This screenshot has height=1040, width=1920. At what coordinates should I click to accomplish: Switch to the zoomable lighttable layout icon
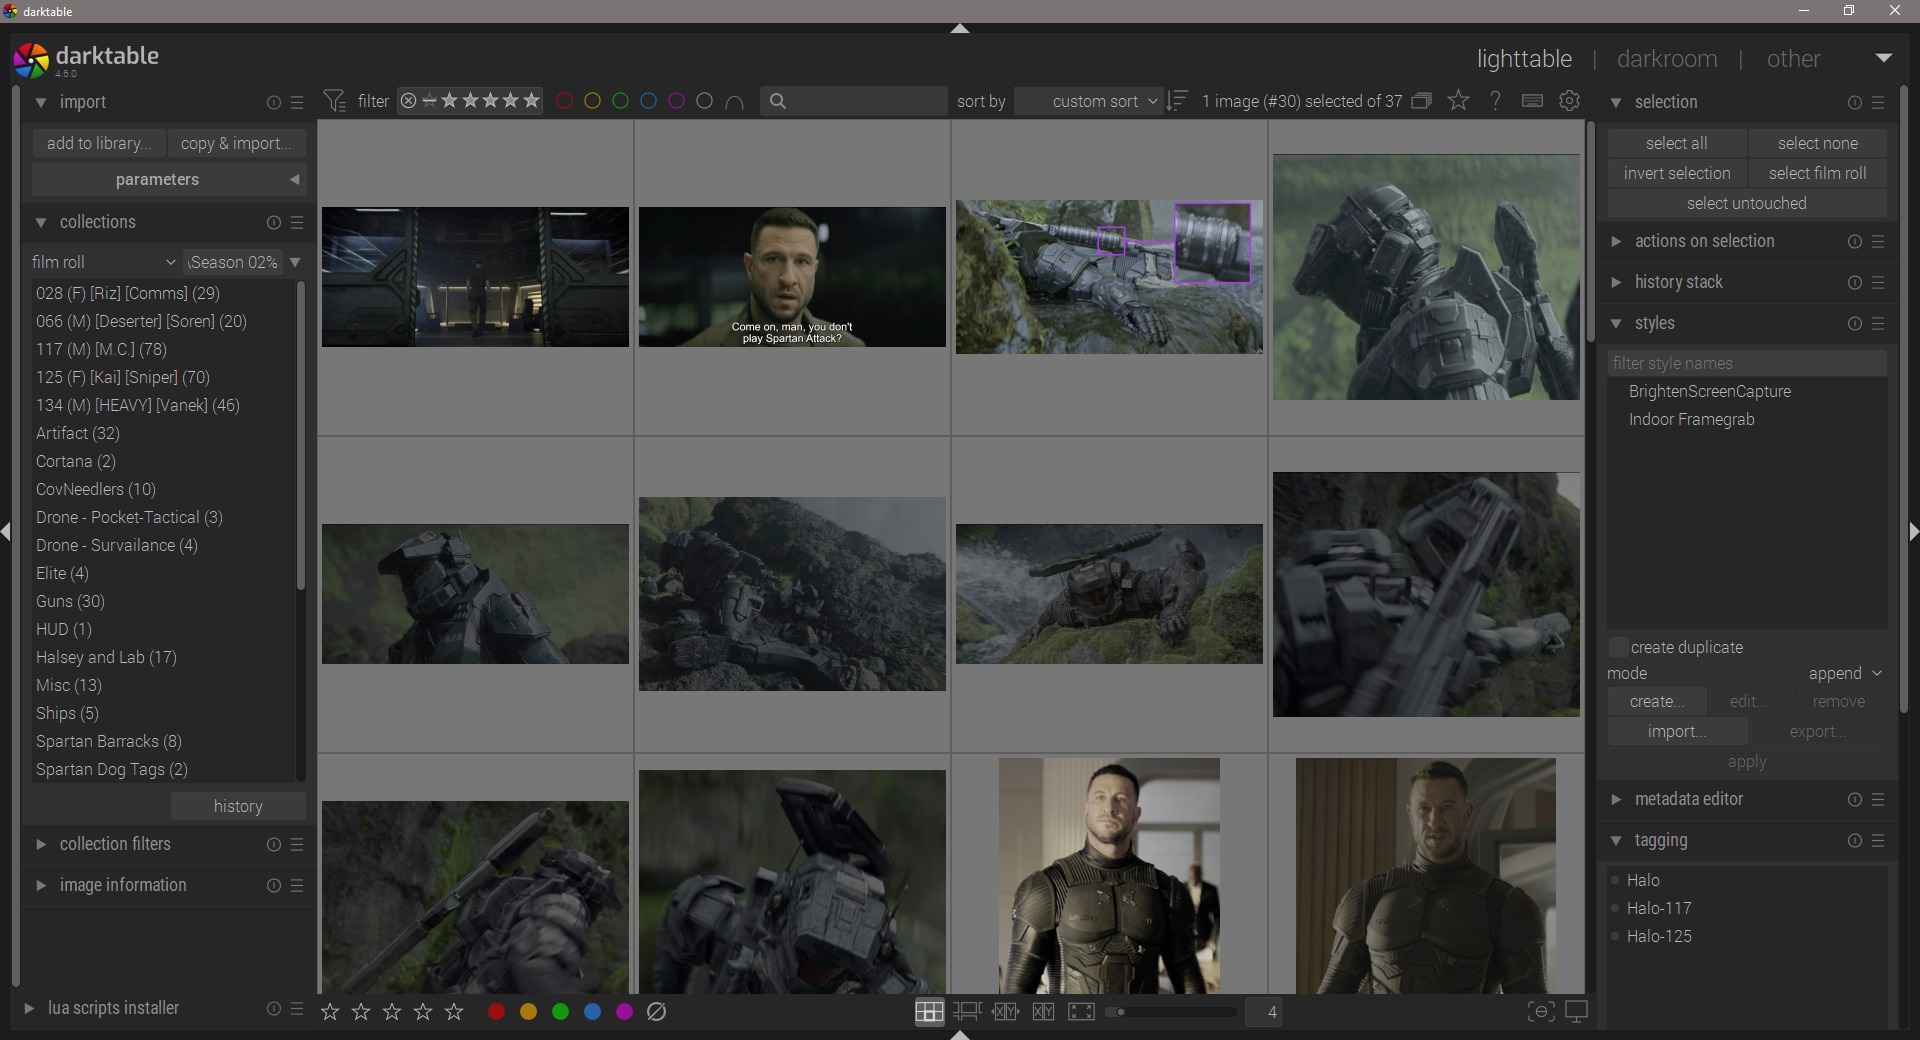coord(967,1012)
